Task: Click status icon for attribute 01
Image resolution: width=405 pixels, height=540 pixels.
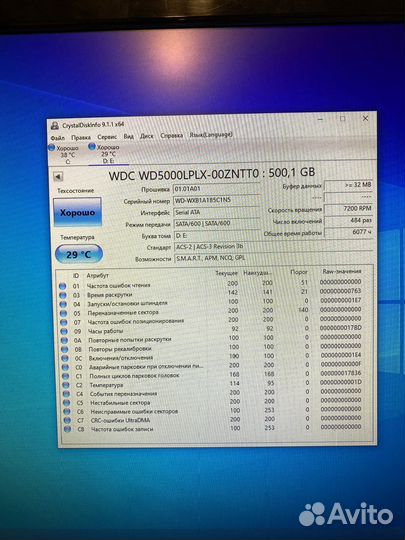Action: tap(62, 286)
